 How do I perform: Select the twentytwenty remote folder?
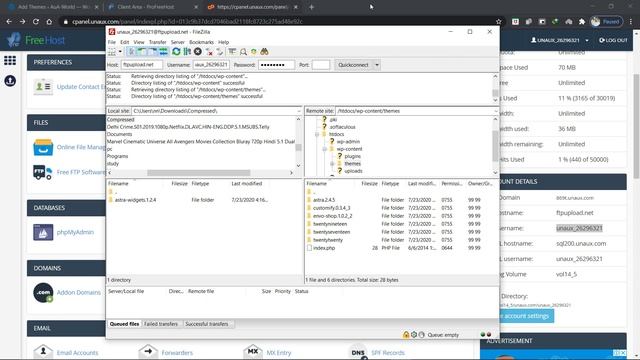tap(328, 240)
